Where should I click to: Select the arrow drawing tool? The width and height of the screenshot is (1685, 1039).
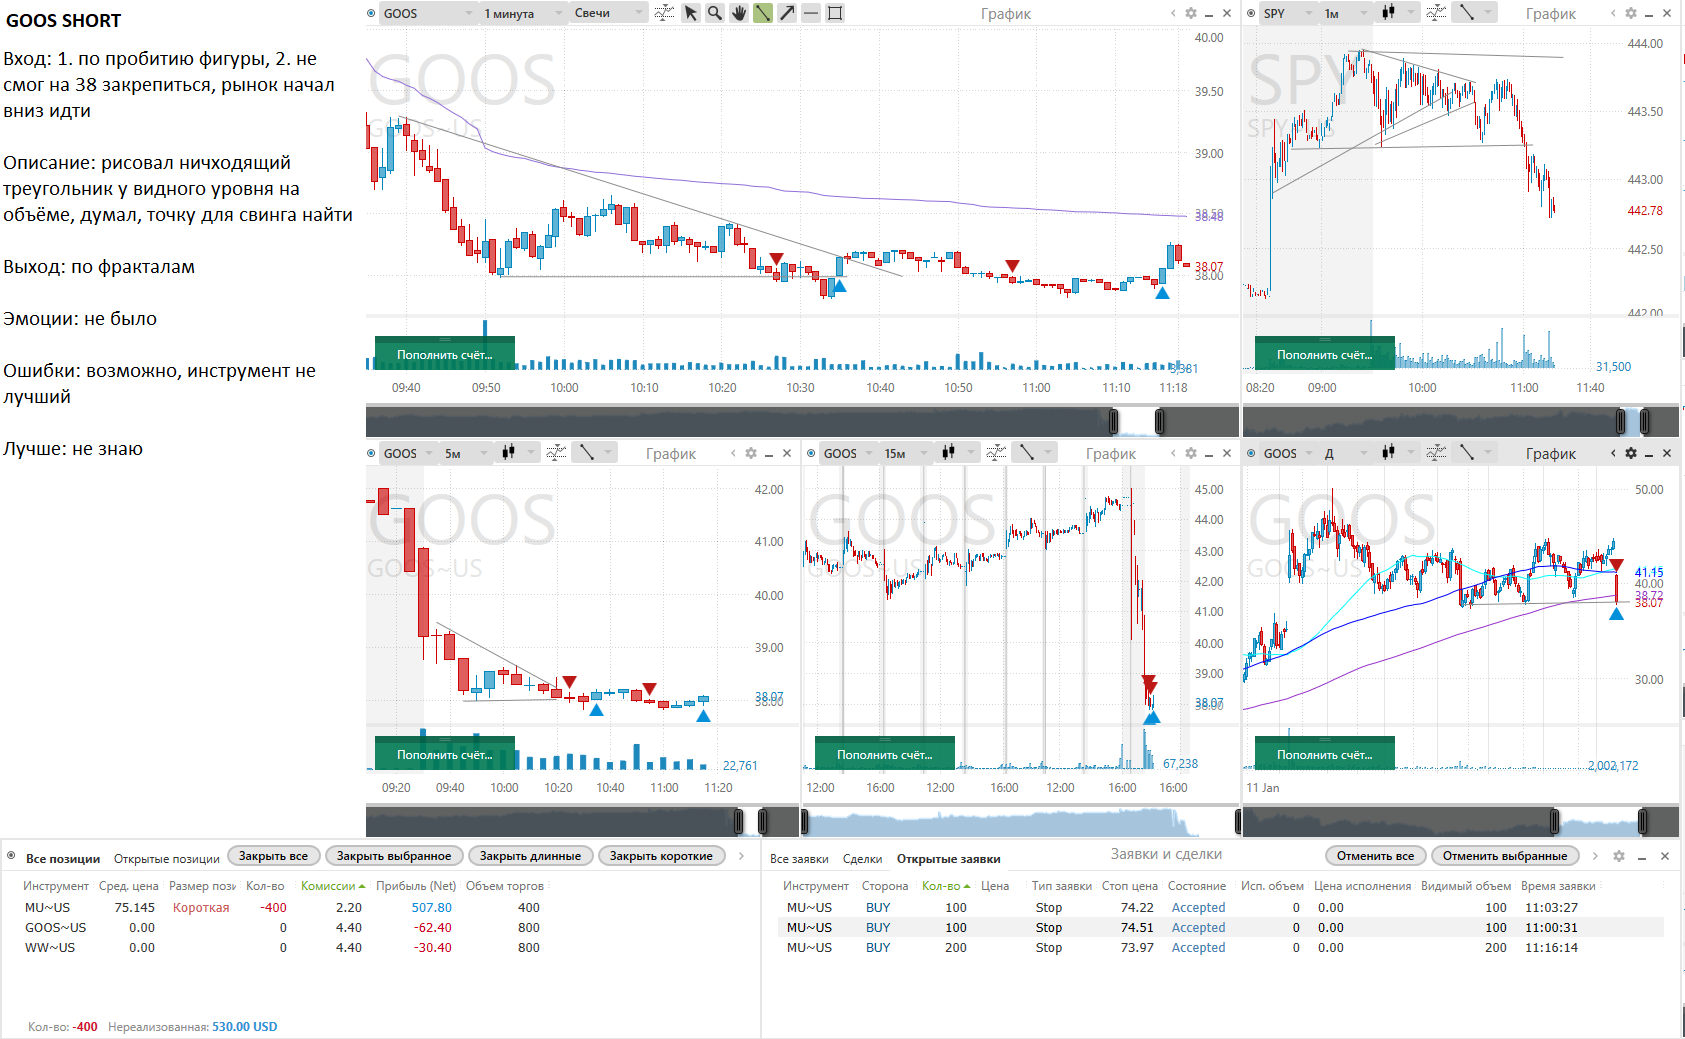(787, 13)
